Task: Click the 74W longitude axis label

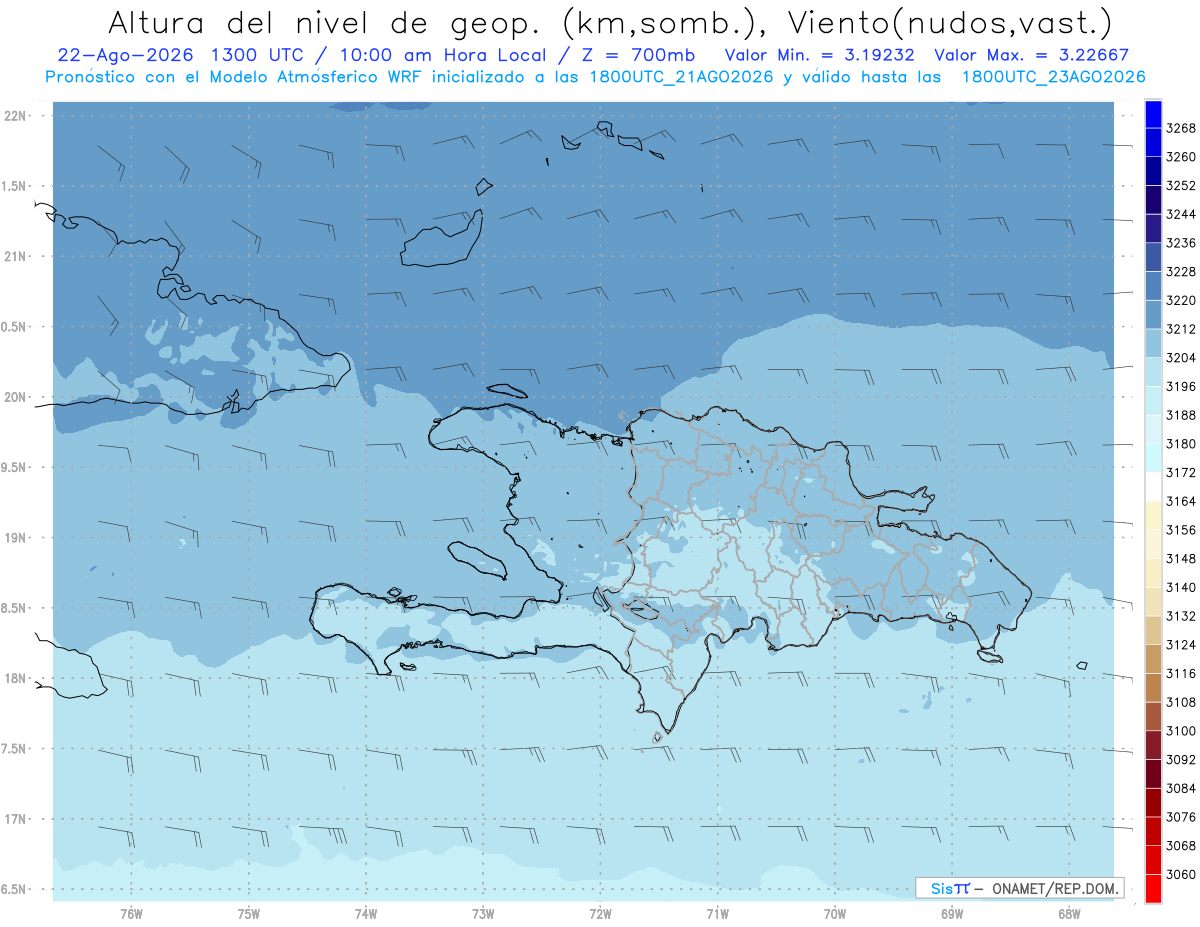Action: (366, 912)
